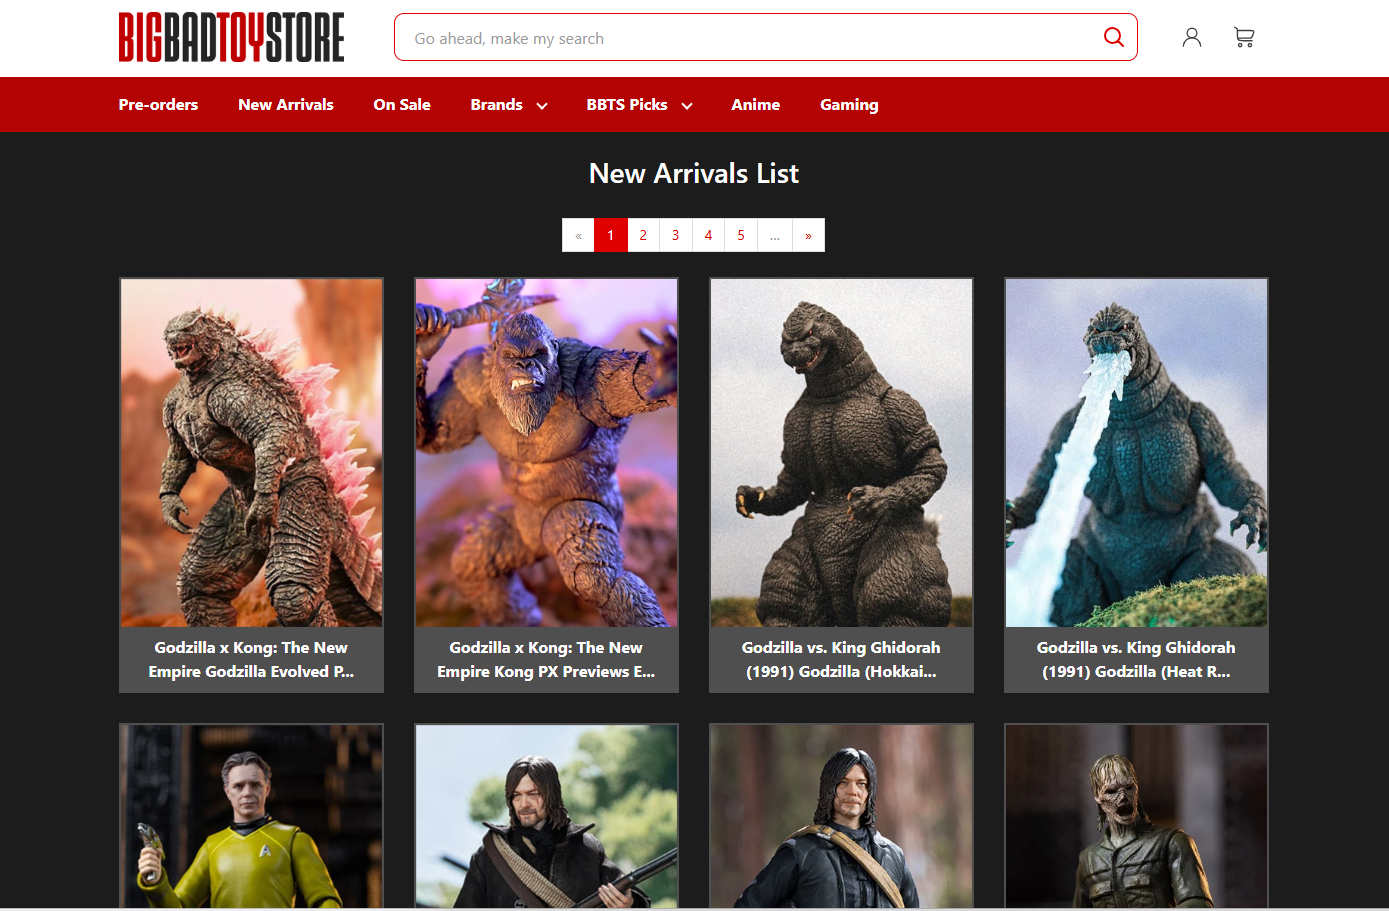Open Godzilla Heat Ray figure product image
Viewport: 1389px width, 911px height.
1136,453
